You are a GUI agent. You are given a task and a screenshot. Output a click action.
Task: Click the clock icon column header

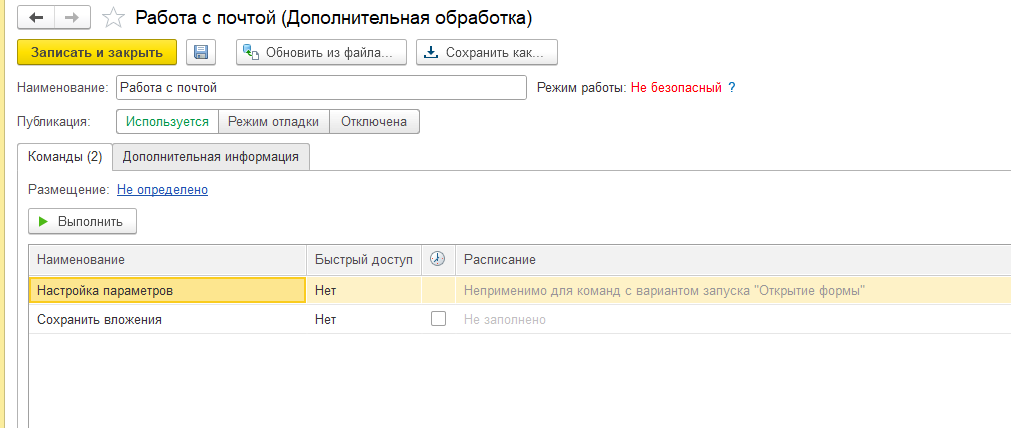pos(437,259)
